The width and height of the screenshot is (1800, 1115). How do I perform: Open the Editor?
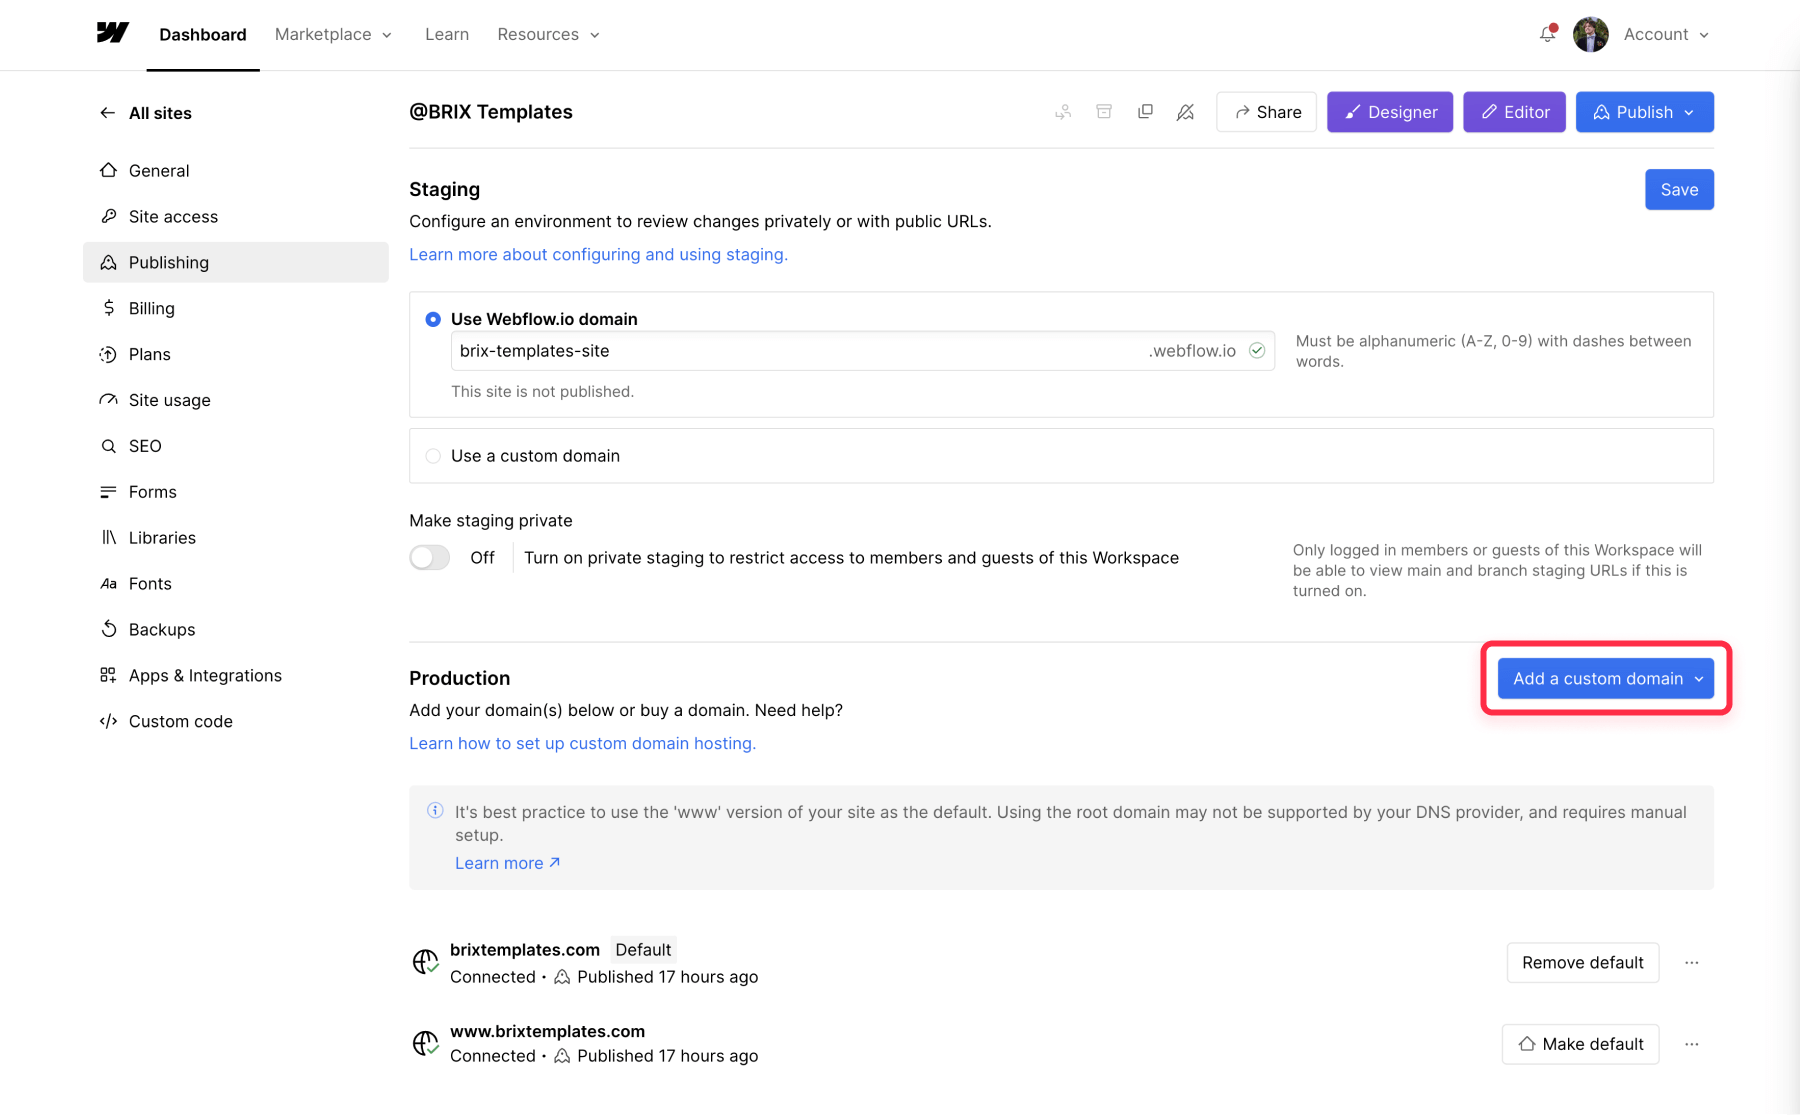tap(1514, 112)
